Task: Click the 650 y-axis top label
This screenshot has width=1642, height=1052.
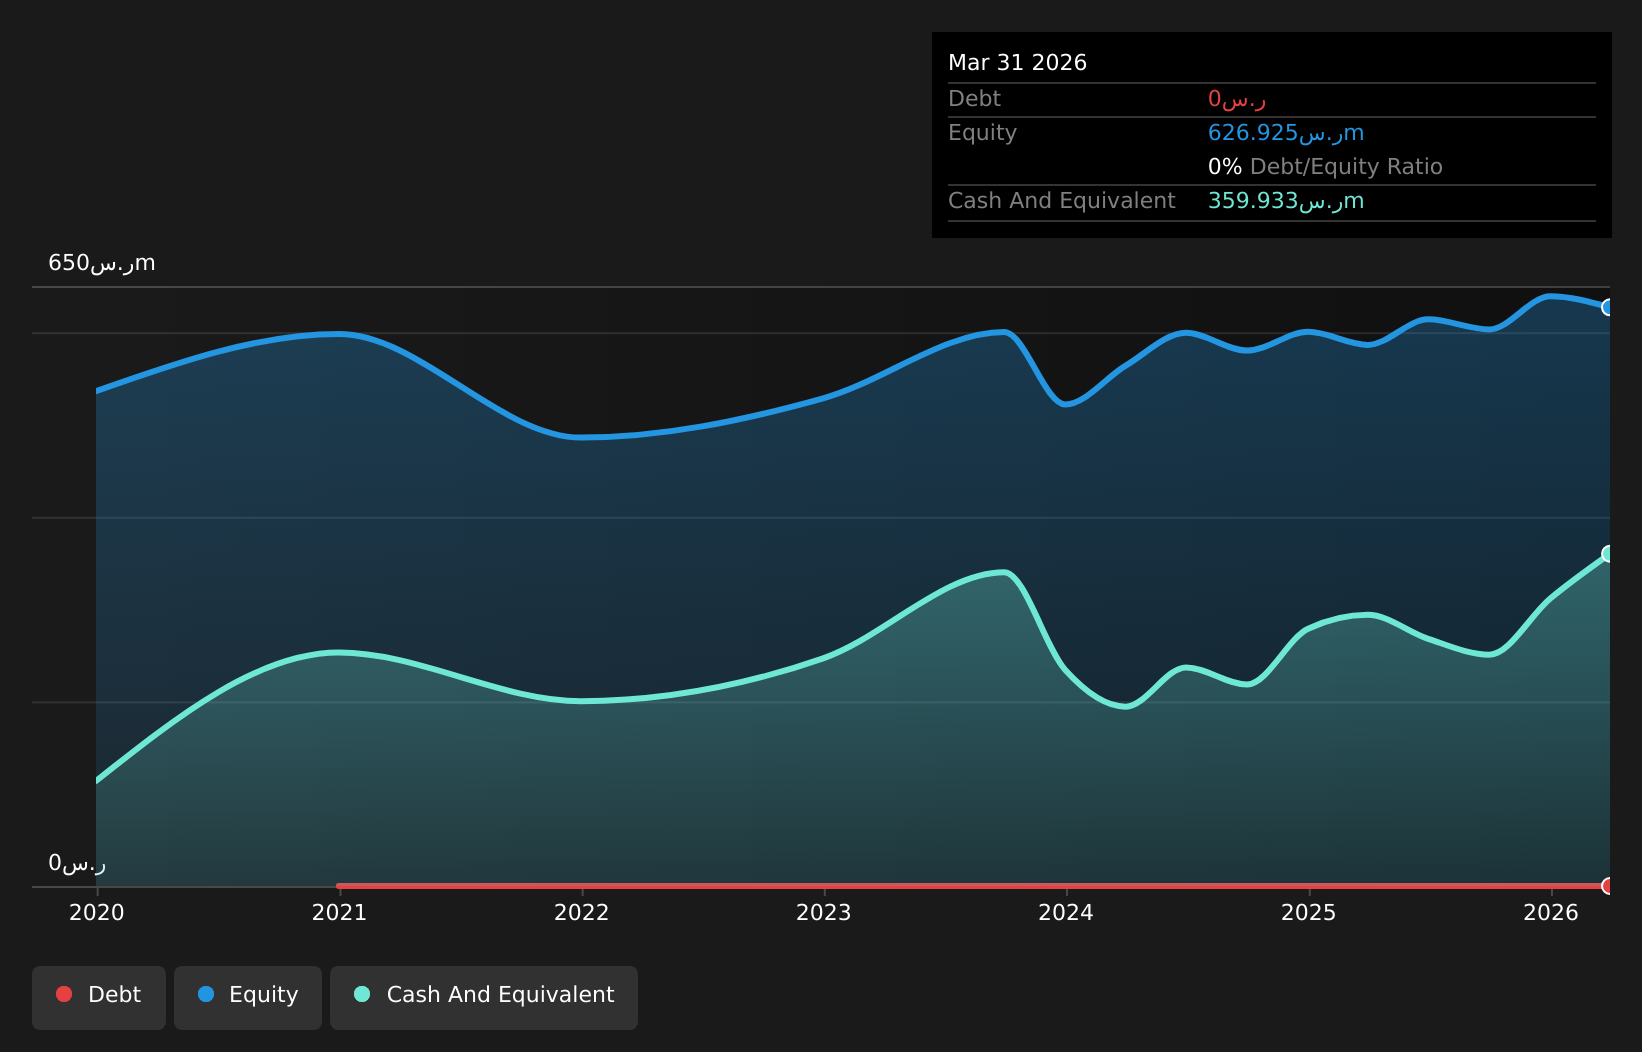Action: point(102,263)
